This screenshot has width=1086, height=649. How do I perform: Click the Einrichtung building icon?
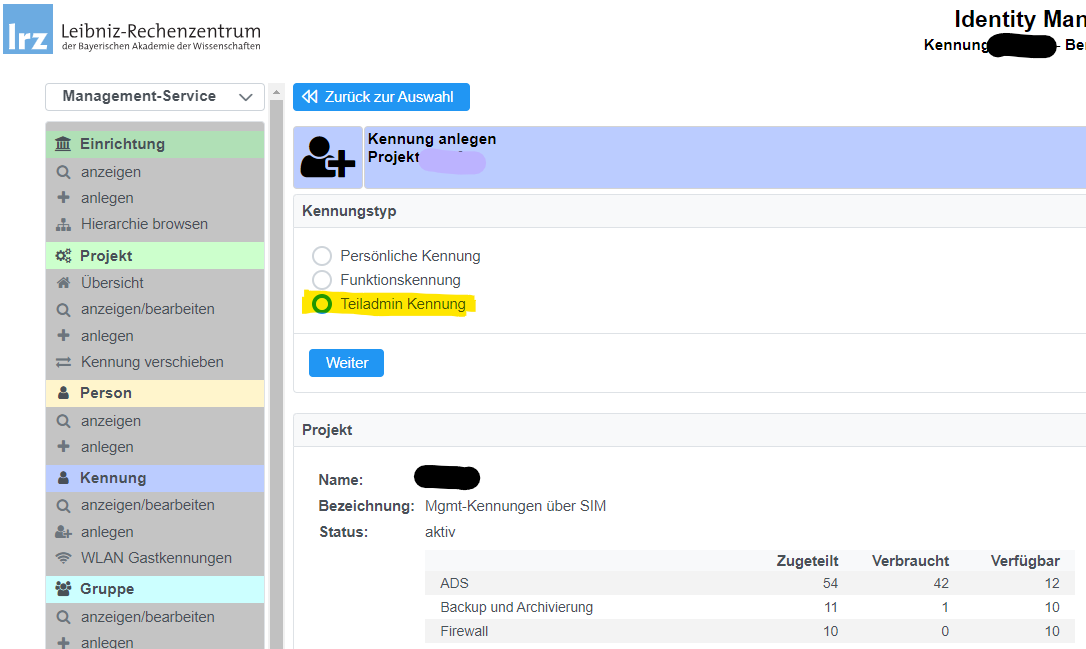tap(64, 144)
